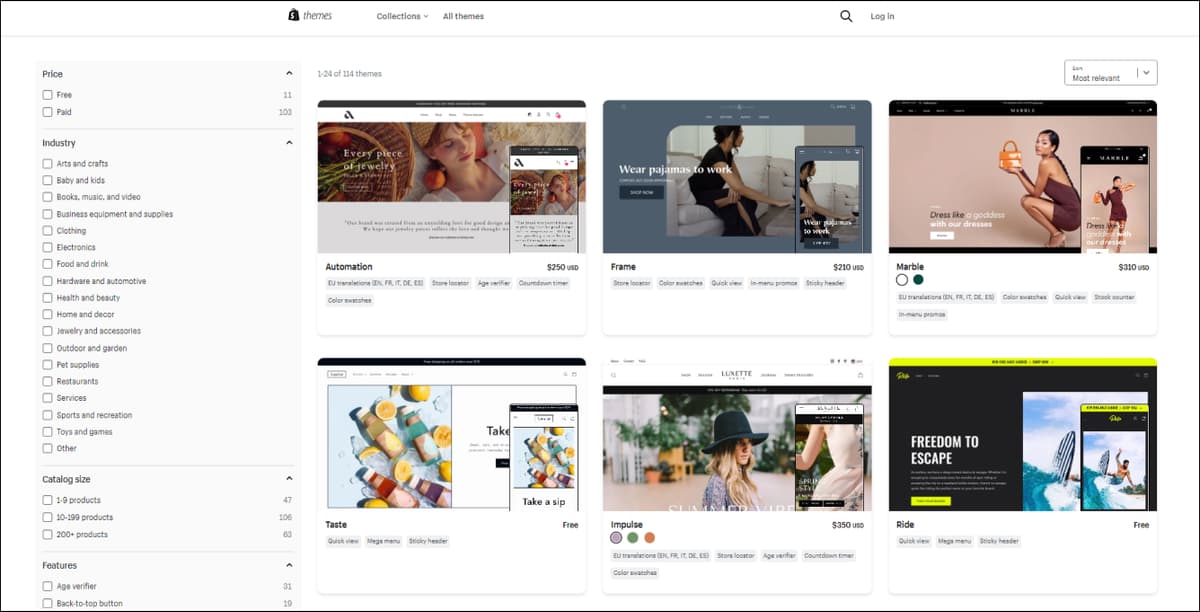Select Impulse's purple color swatch
Image resolution: width=1200 pixels, height=612 pixels.
[x=616, y=537]
